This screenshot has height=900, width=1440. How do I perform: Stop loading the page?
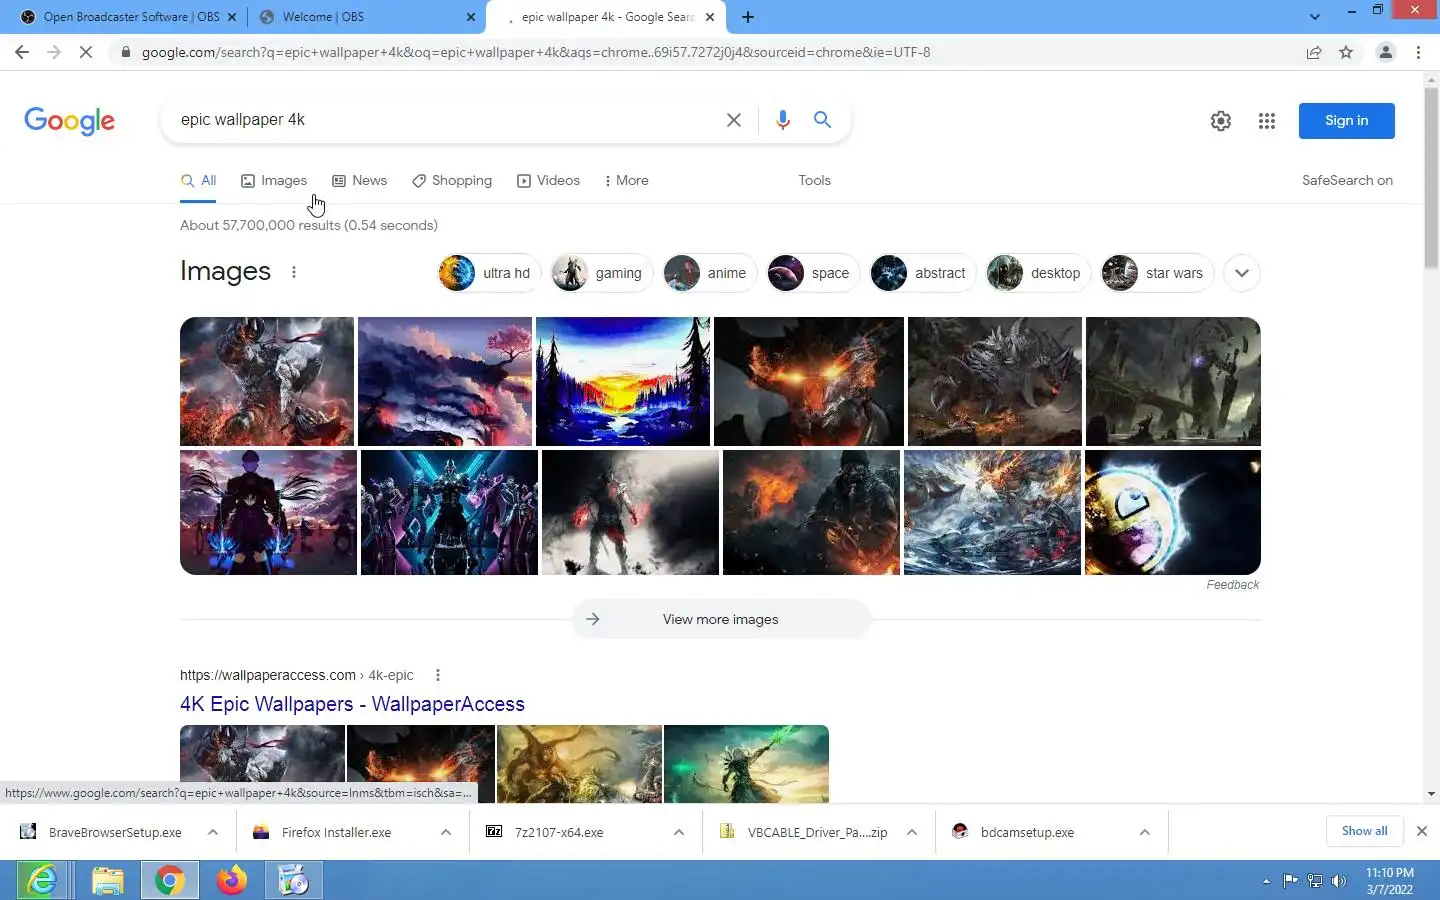(86, 52)
